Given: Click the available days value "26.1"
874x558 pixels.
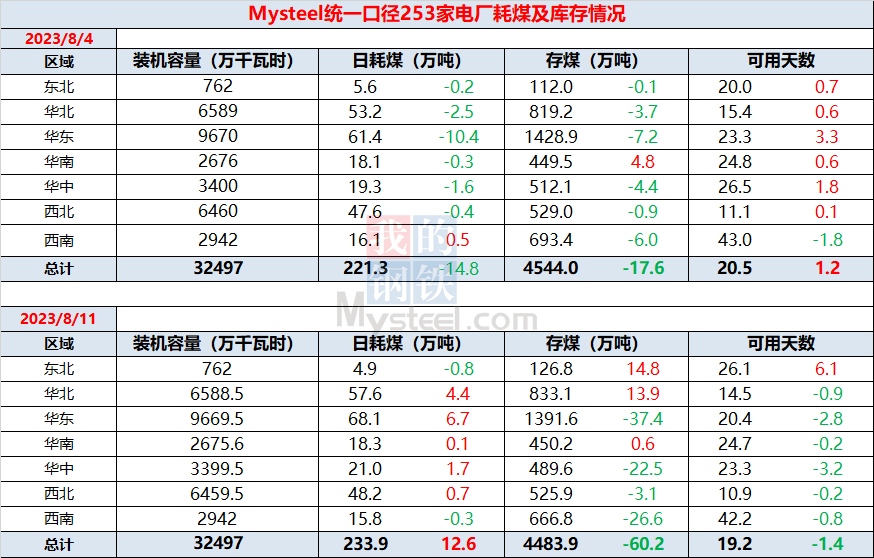Looking at the screenshot, I should (735, 369).
